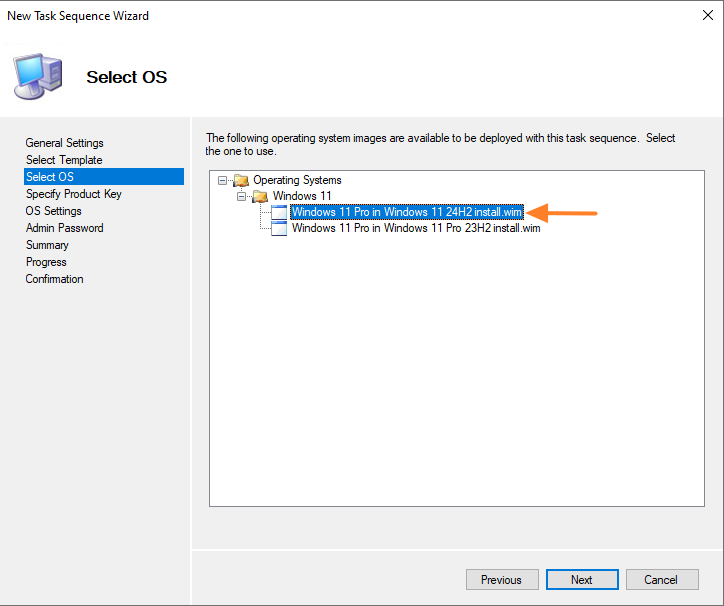Select Windows 11 Pro 24H2 install.wim
This screenshot has height=606, width=724.
pyautogui.click(x=407, y=212)
